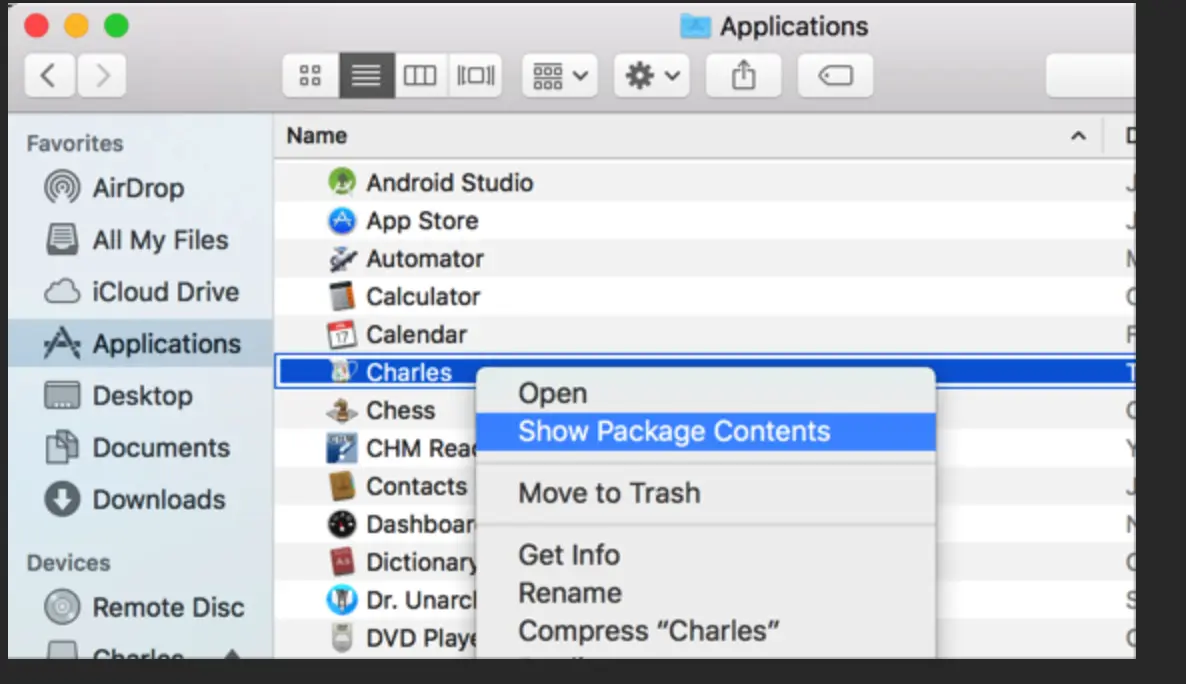Click the Contacts app icon
The image size is (1186, 684).
pos(342,486)
